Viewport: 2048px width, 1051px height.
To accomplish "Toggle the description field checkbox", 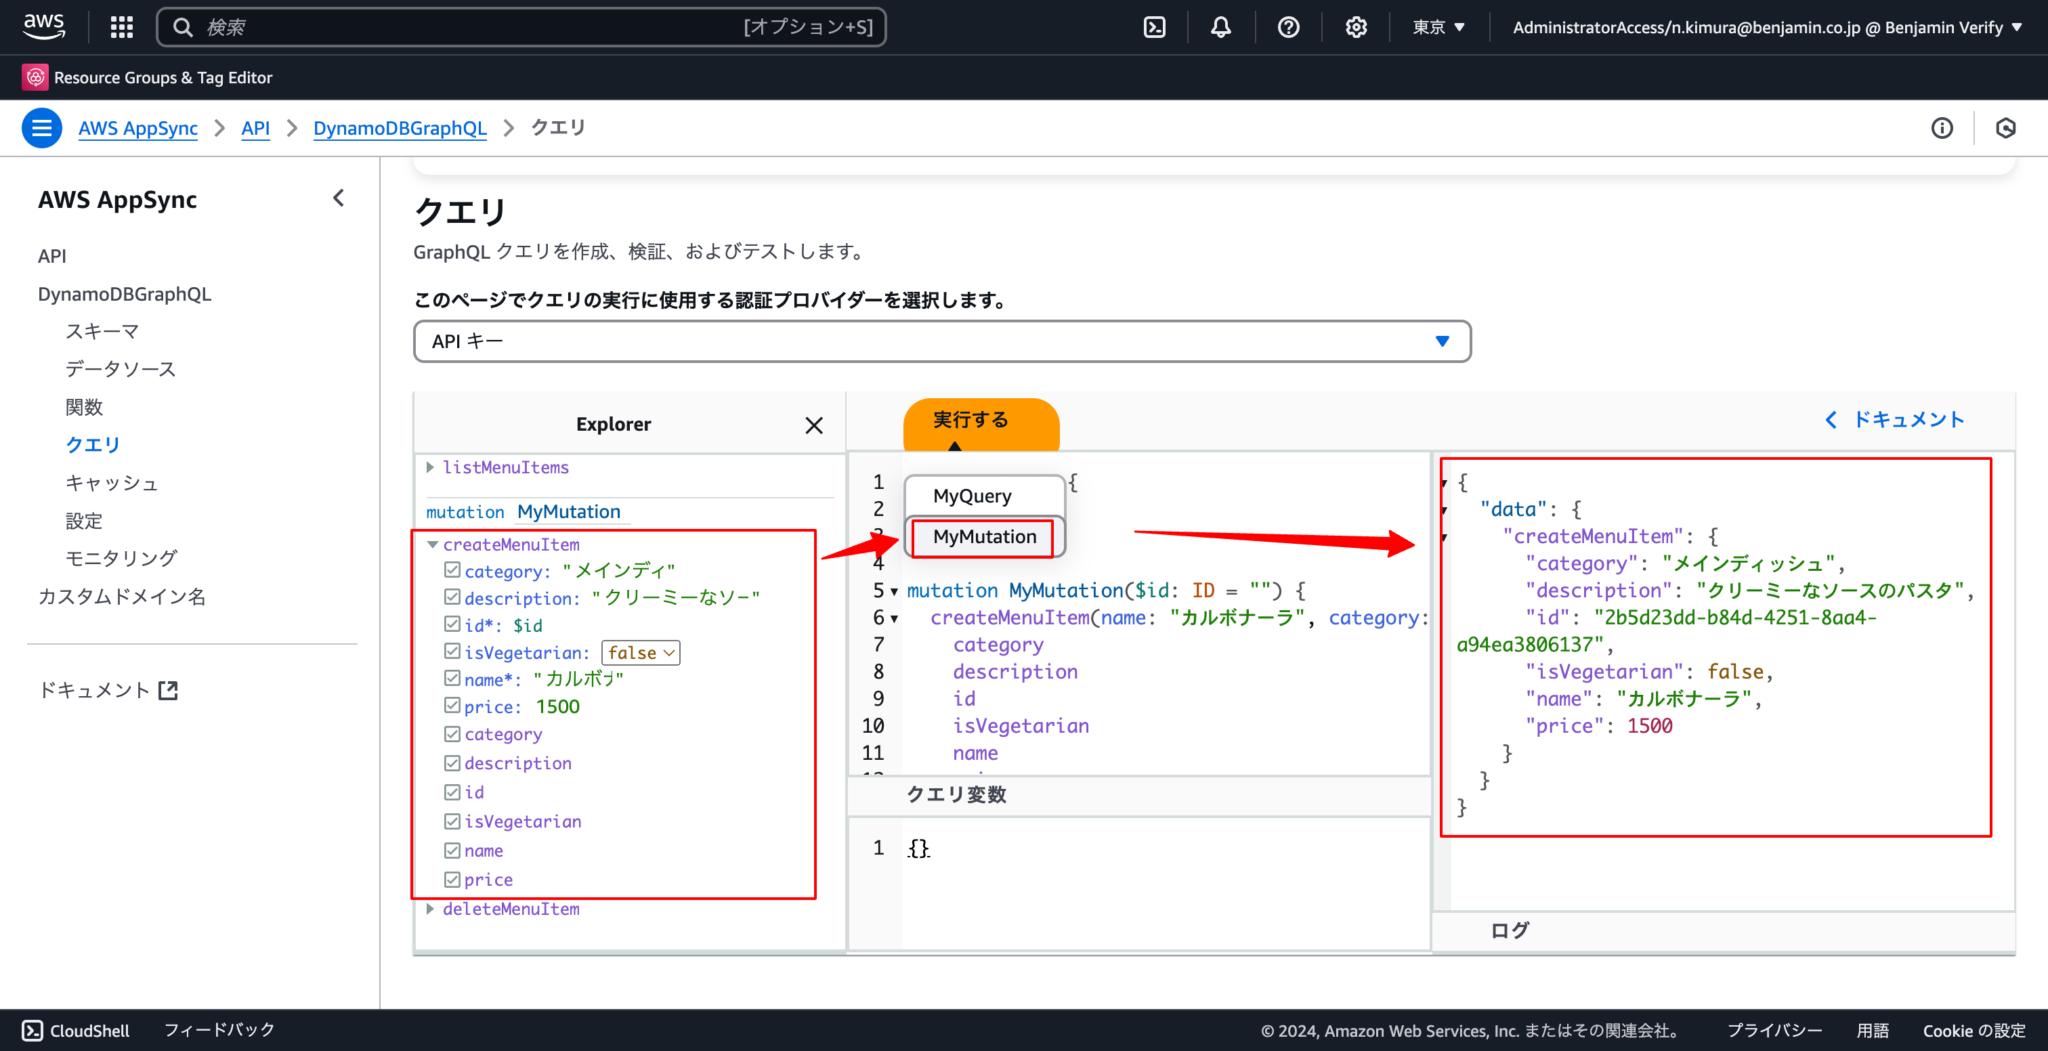I will 452,763.
